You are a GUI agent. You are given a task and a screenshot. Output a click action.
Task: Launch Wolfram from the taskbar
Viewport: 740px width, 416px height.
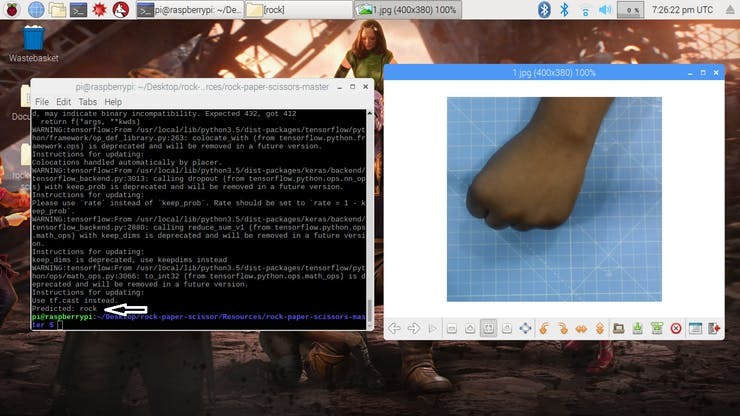(x=121, y=9)
